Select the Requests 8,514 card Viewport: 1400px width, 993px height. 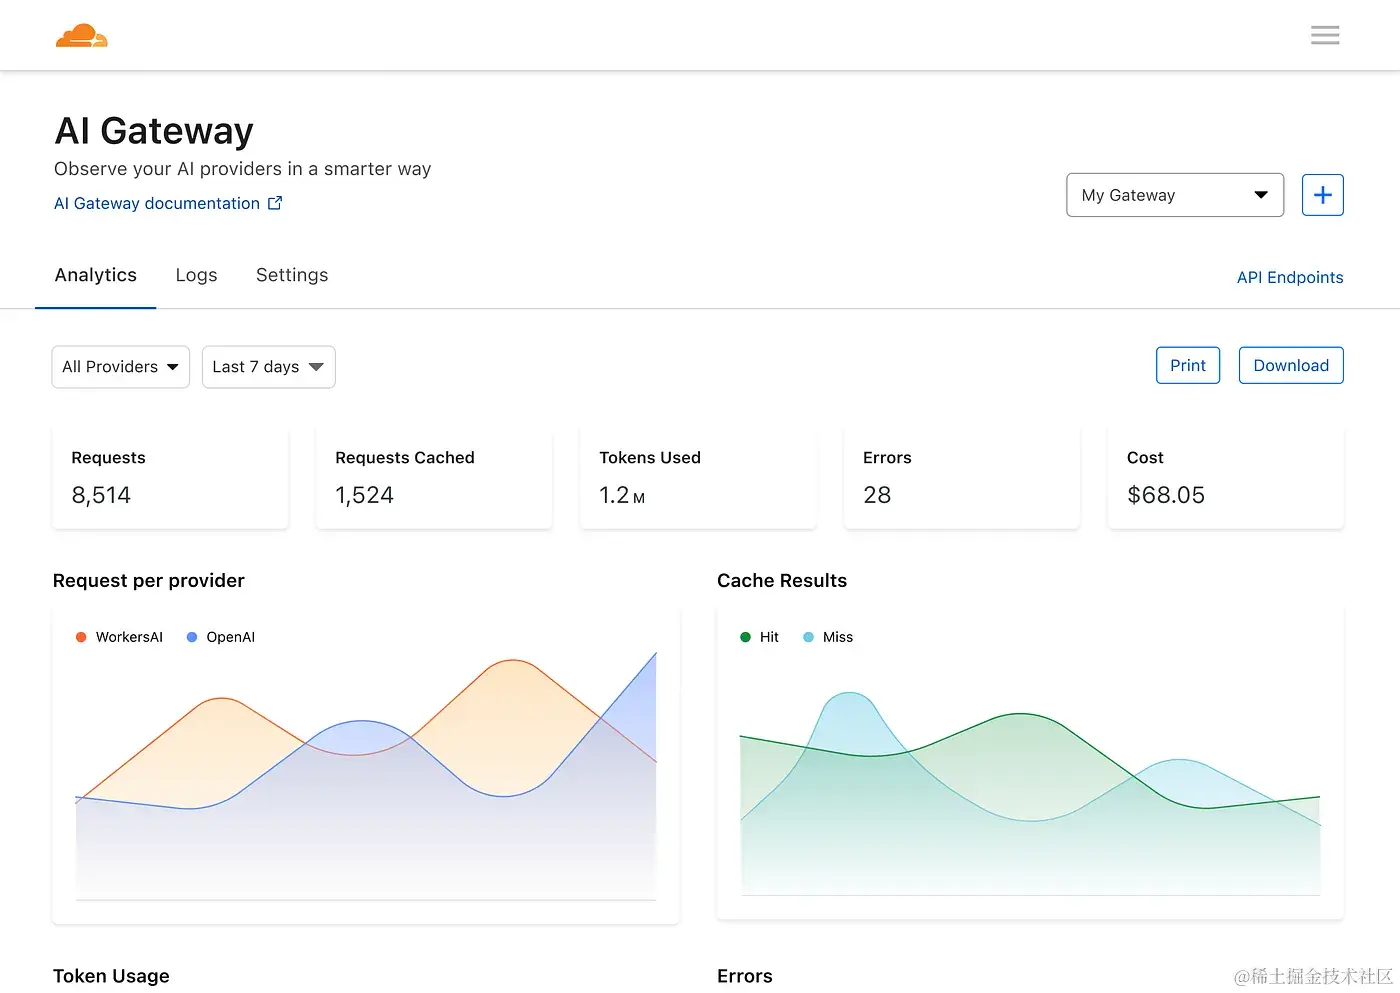click(x=170, y=478)
